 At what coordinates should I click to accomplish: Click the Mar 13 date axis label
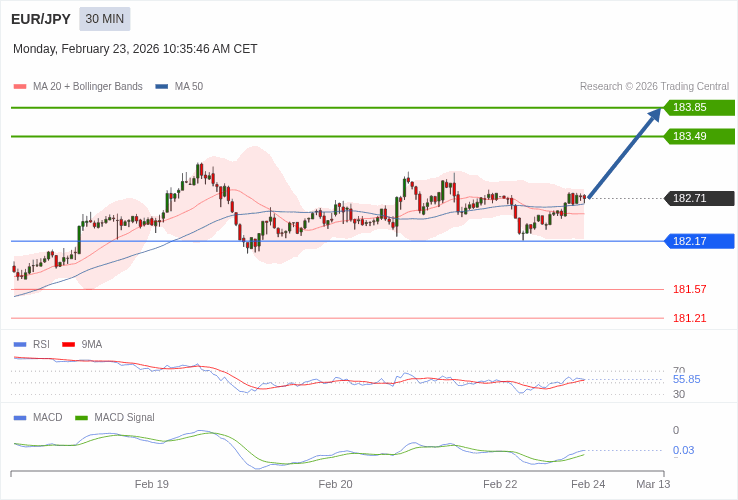click(653, 484)
